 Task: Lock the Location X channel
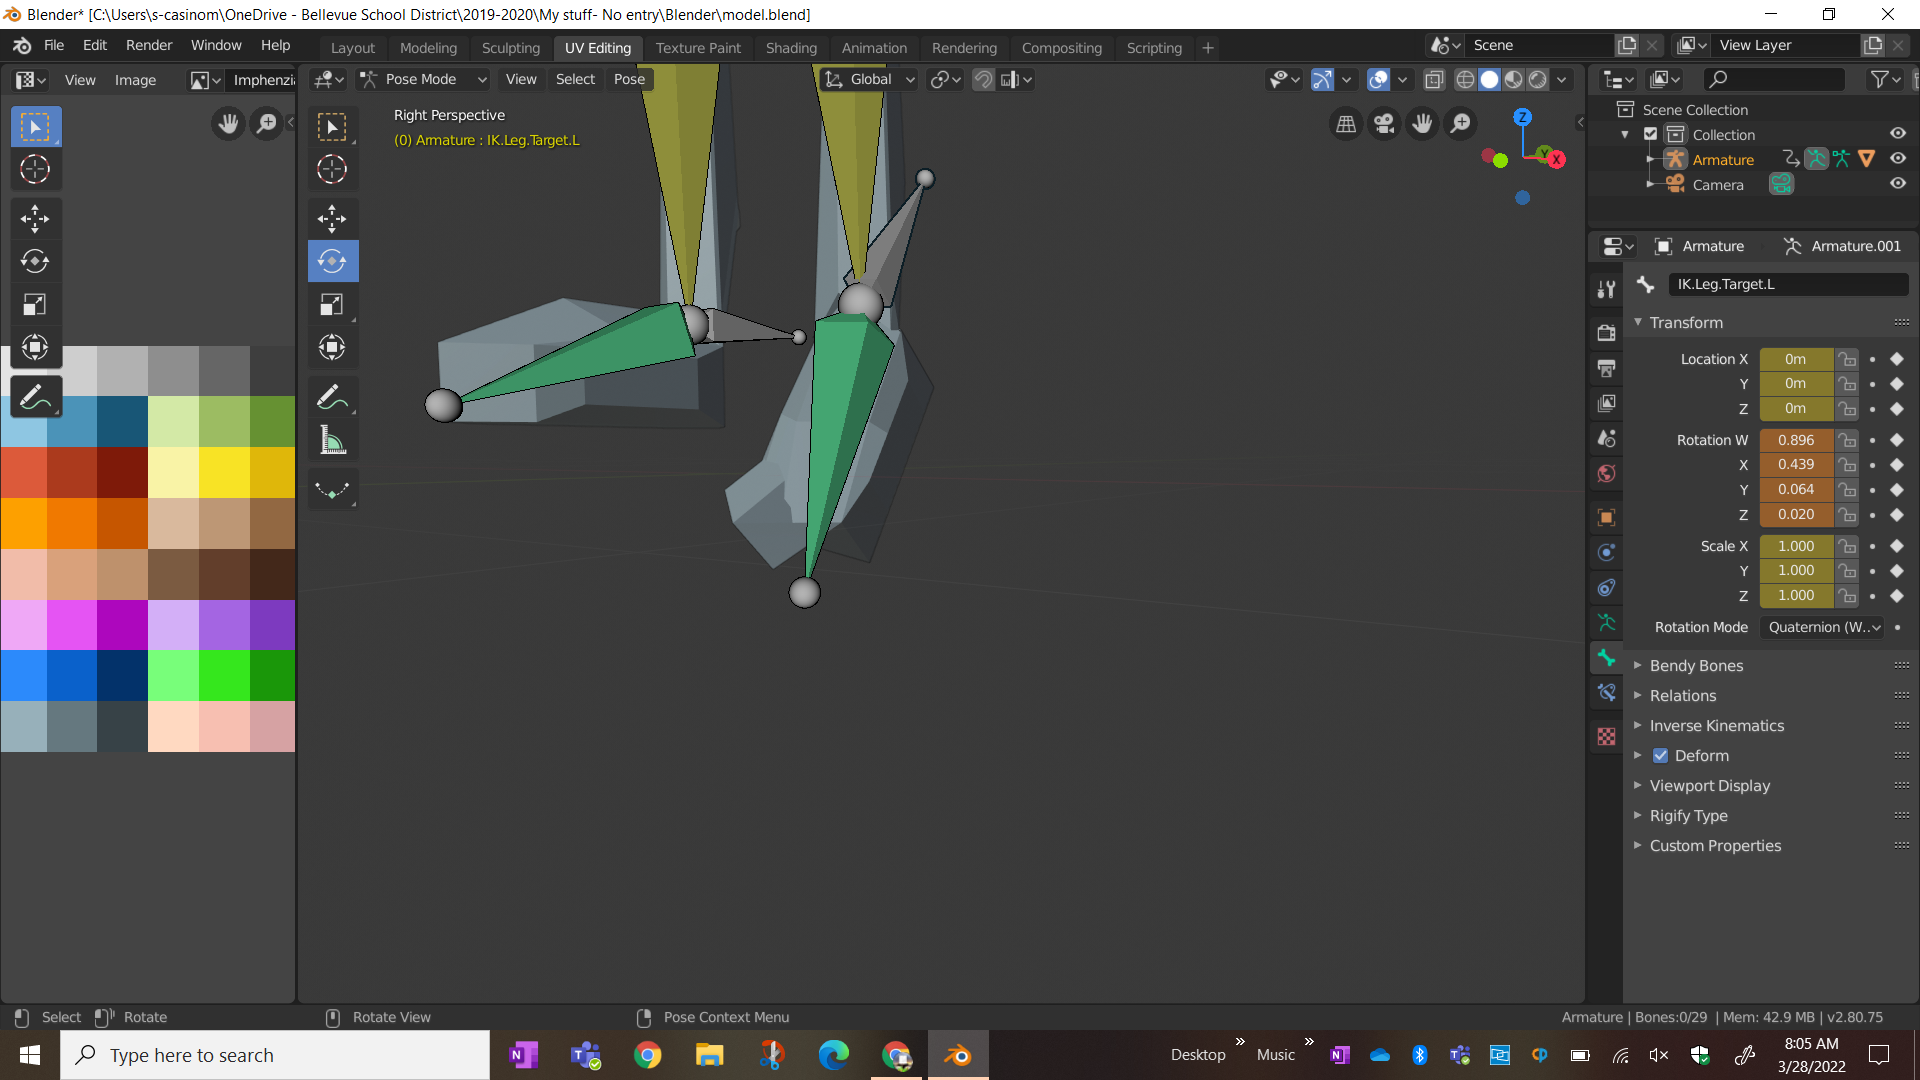click(x=1847, y=359)
